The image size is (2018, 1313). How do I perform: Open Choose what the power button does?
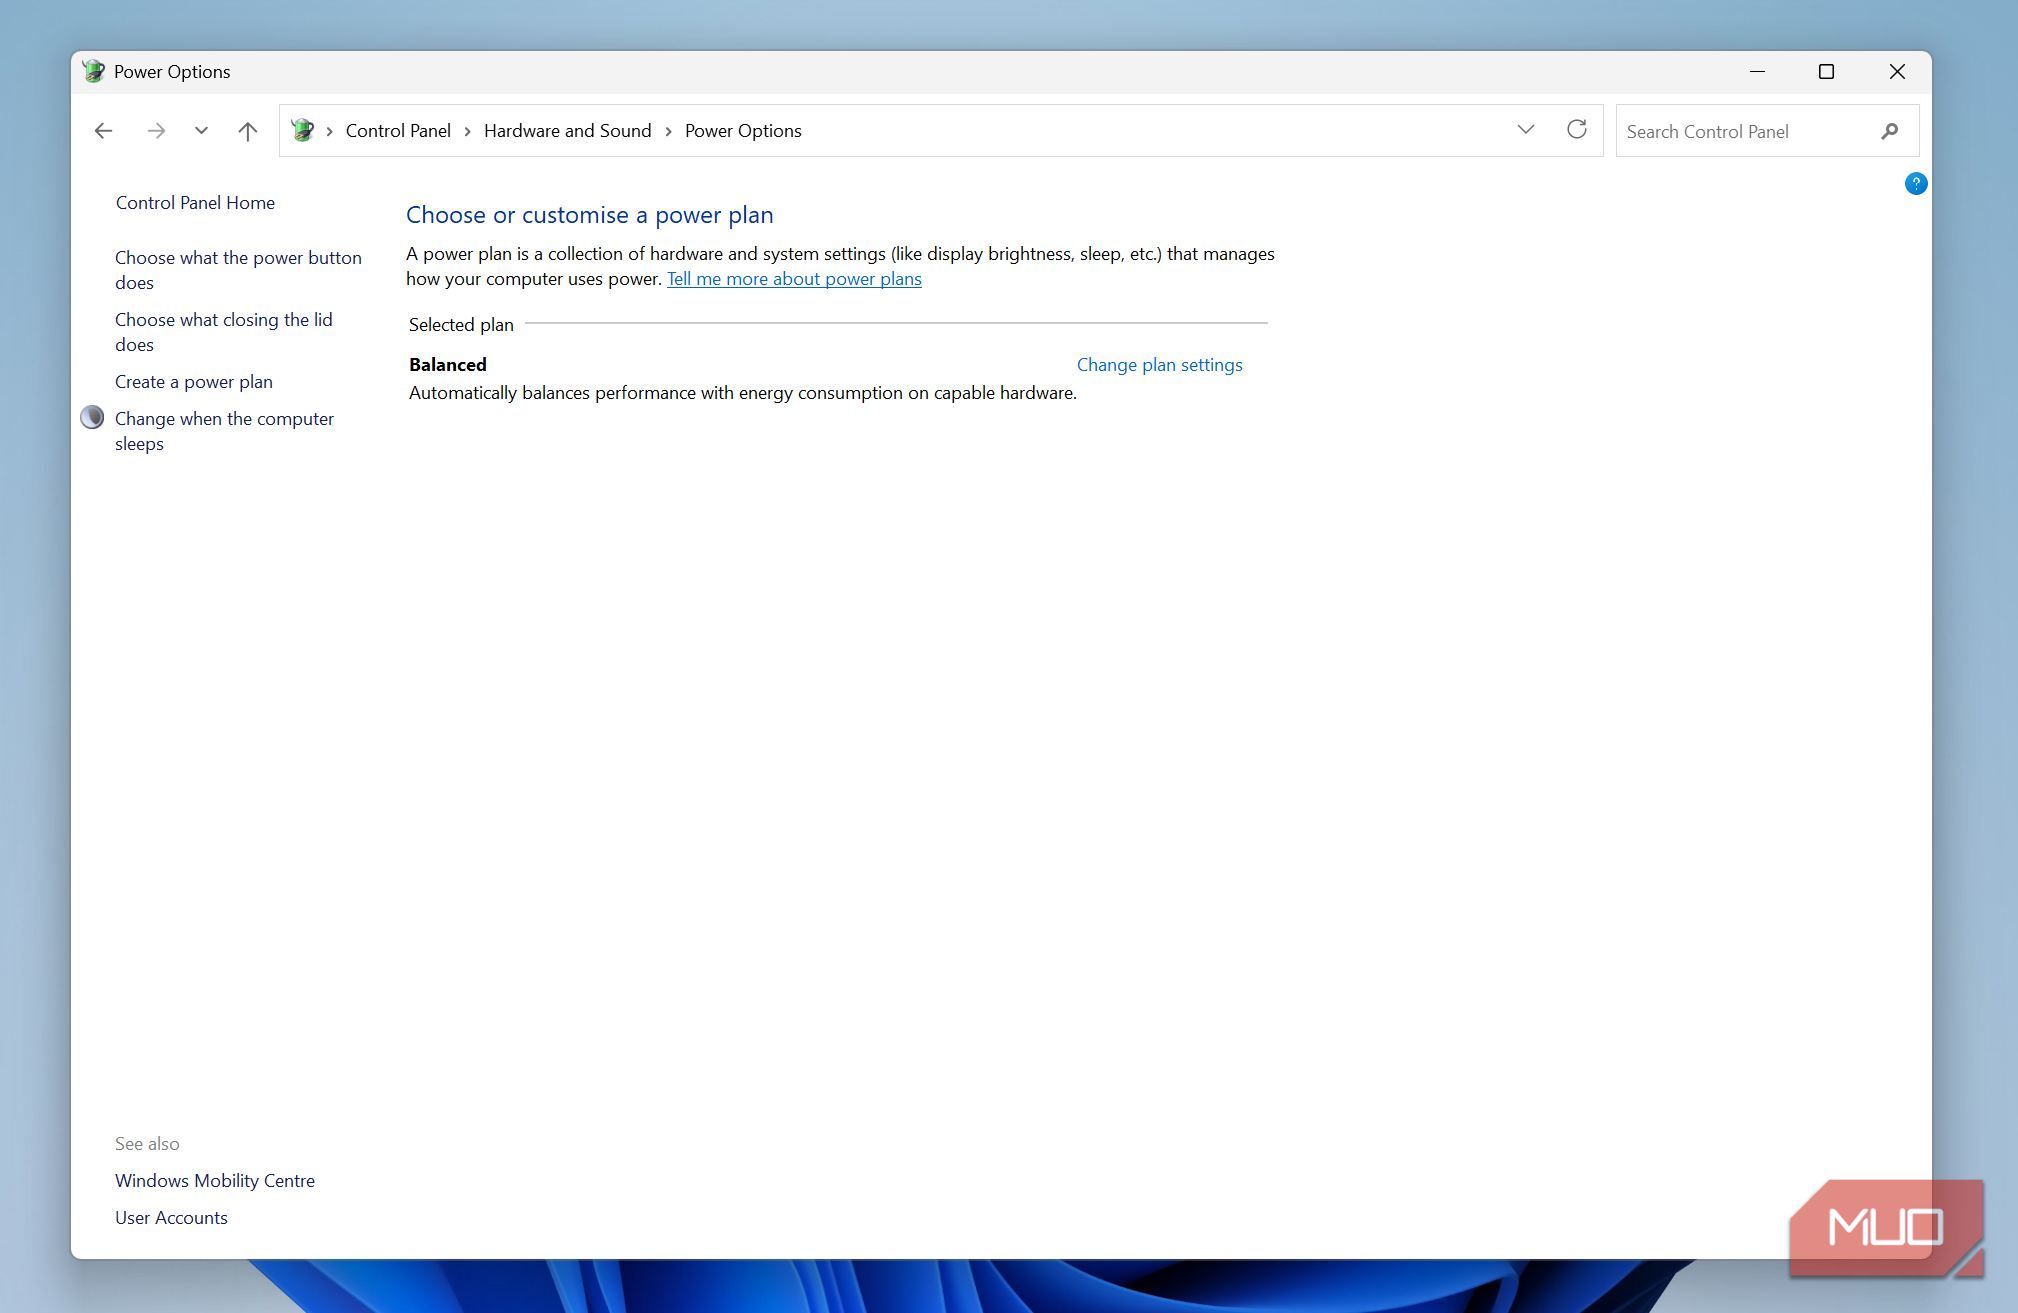pyautogui.click(x=238, y=270)
